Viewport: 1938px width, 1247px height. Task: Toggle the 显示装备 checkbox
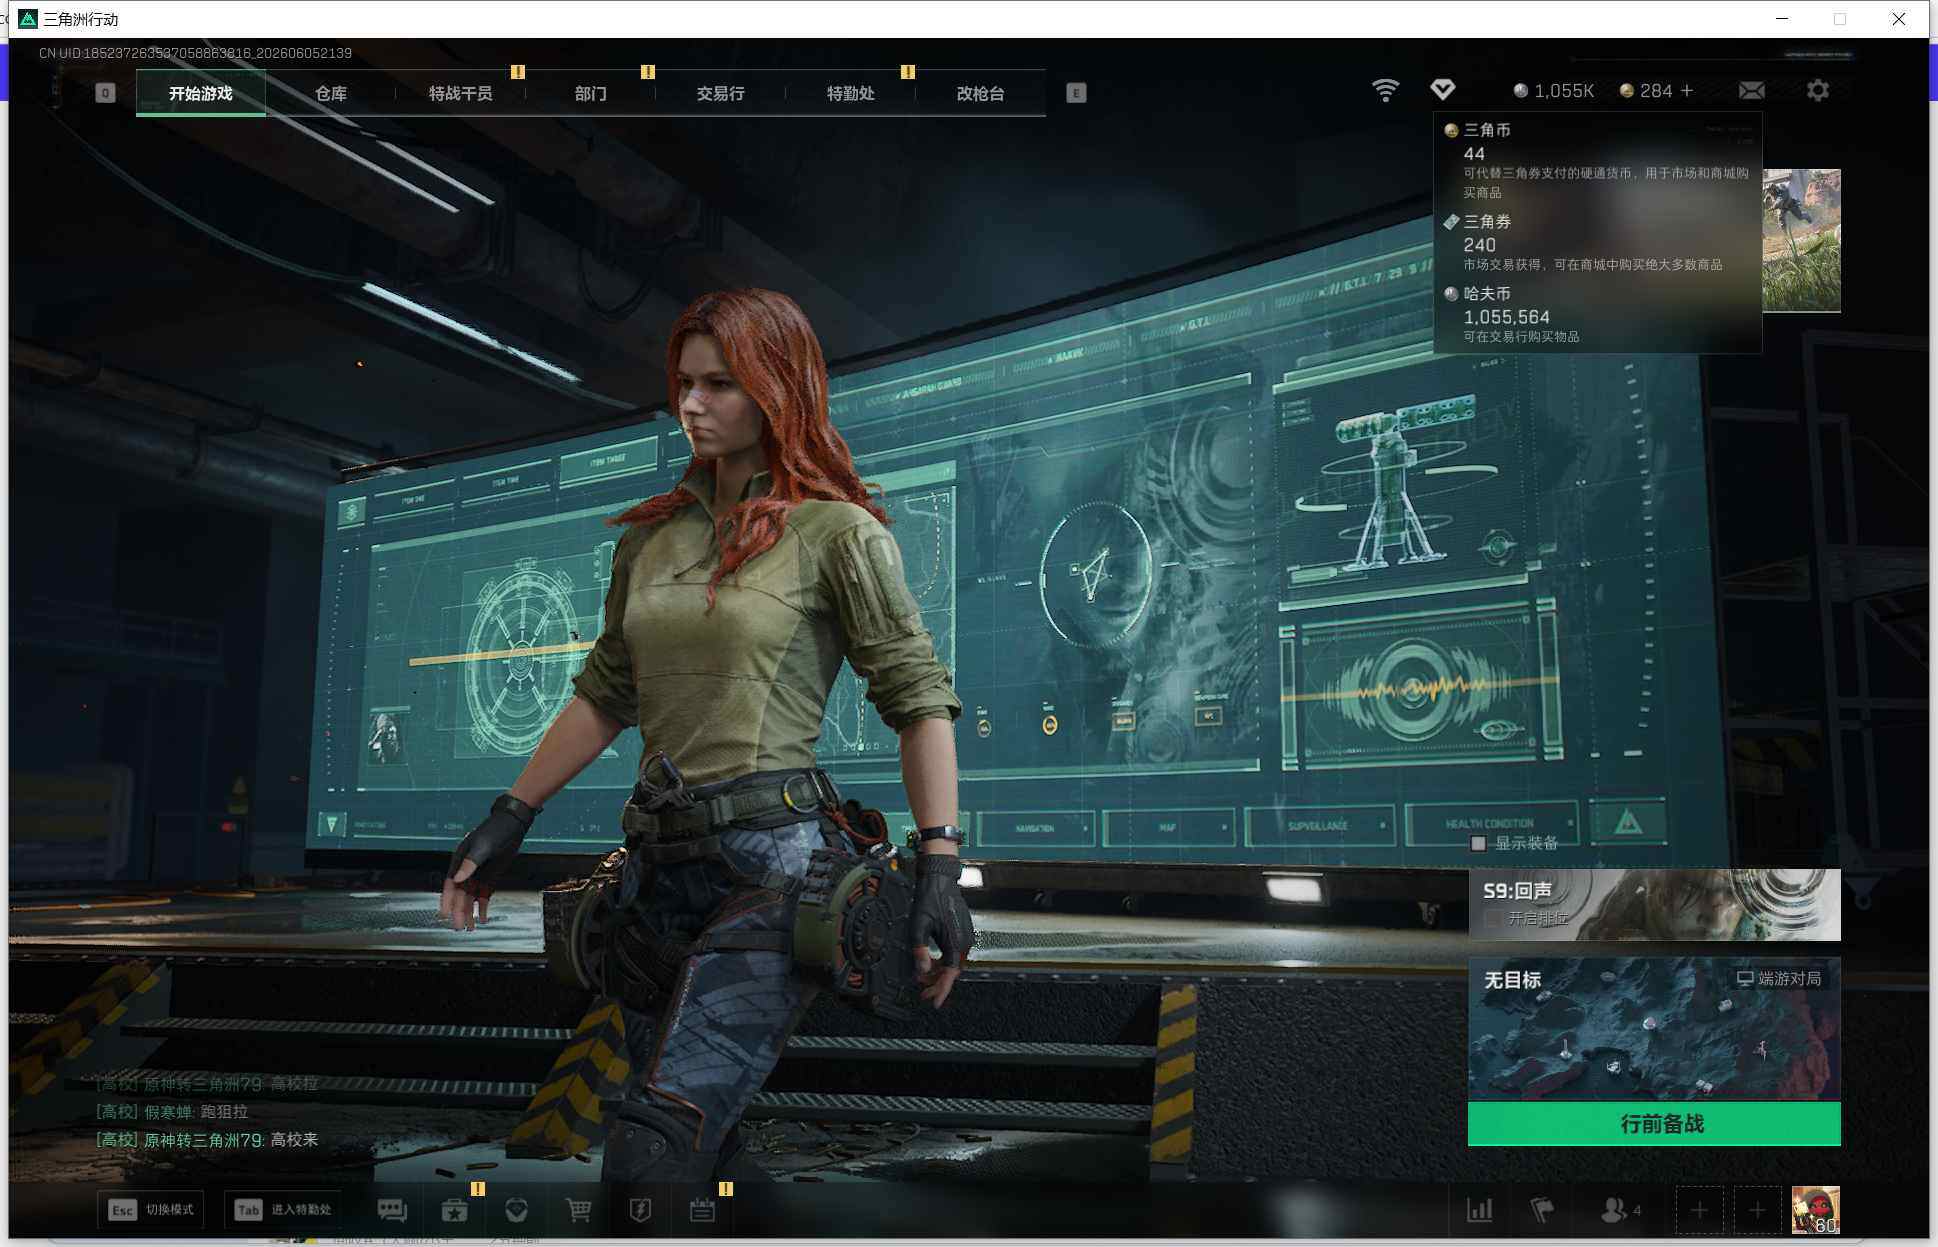point(1478,843)
